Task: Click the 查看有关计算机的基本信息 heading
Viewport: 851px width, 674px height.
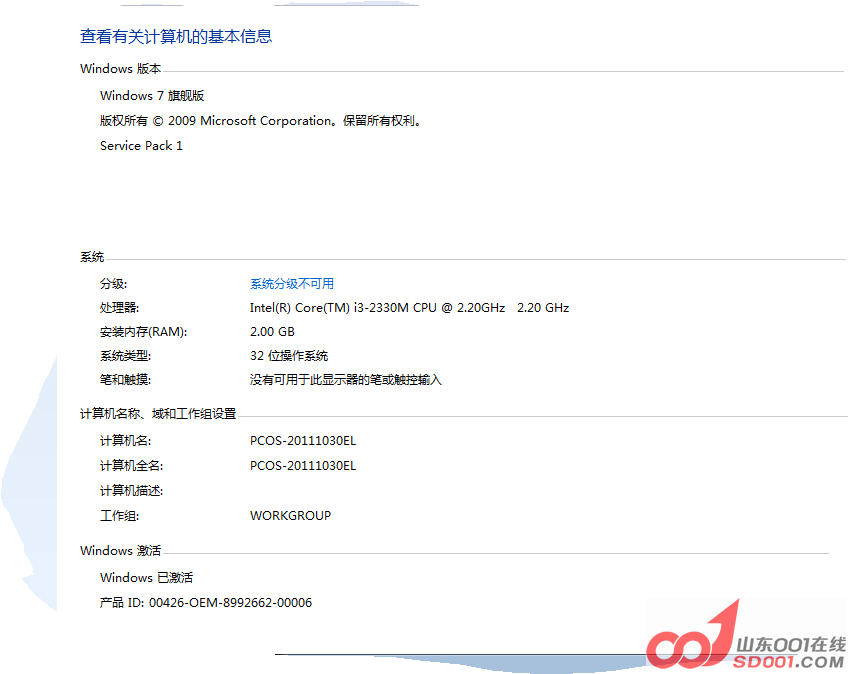Action: click(176, 37)
